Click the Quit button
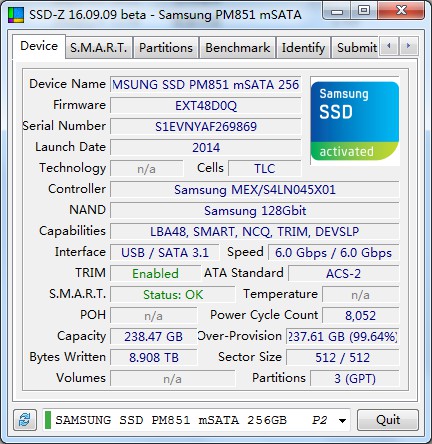Screen dimensions: 432x444 [388, 420]
